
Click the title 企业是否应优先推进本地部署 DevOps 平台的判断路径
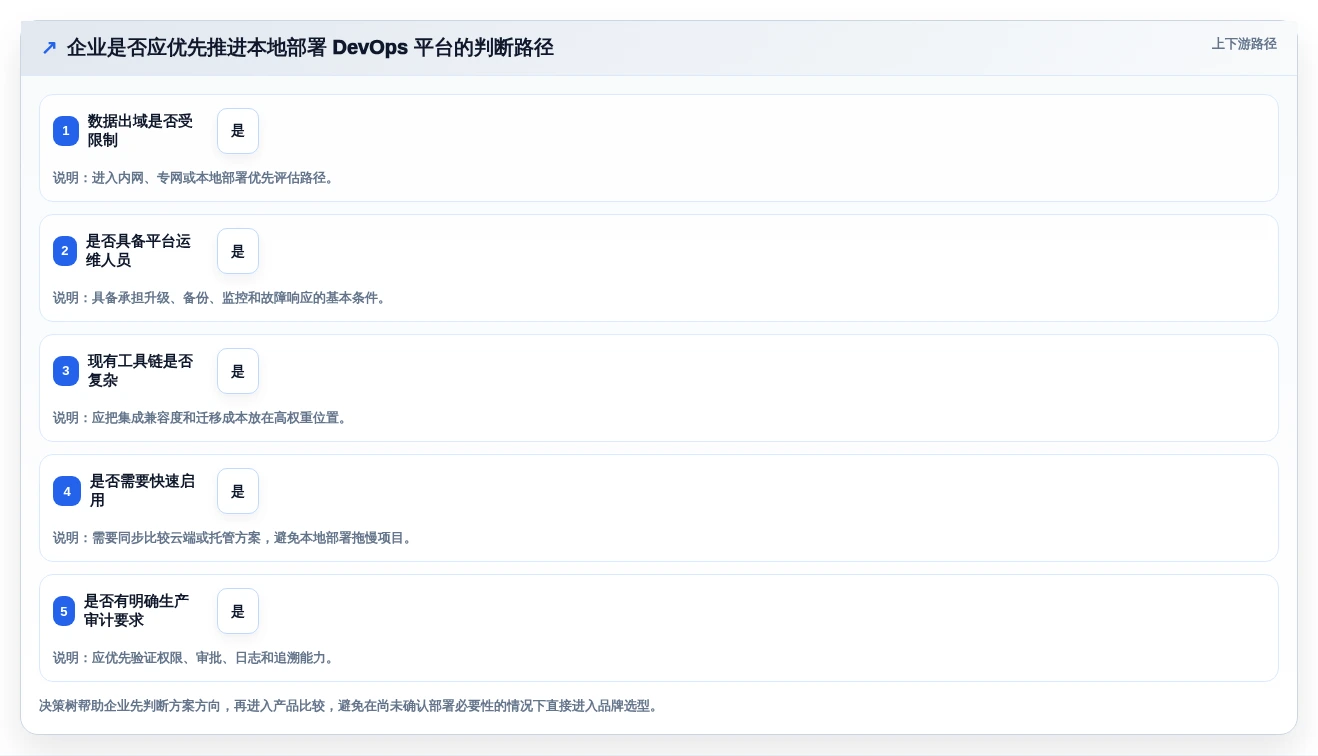[310, 47]
